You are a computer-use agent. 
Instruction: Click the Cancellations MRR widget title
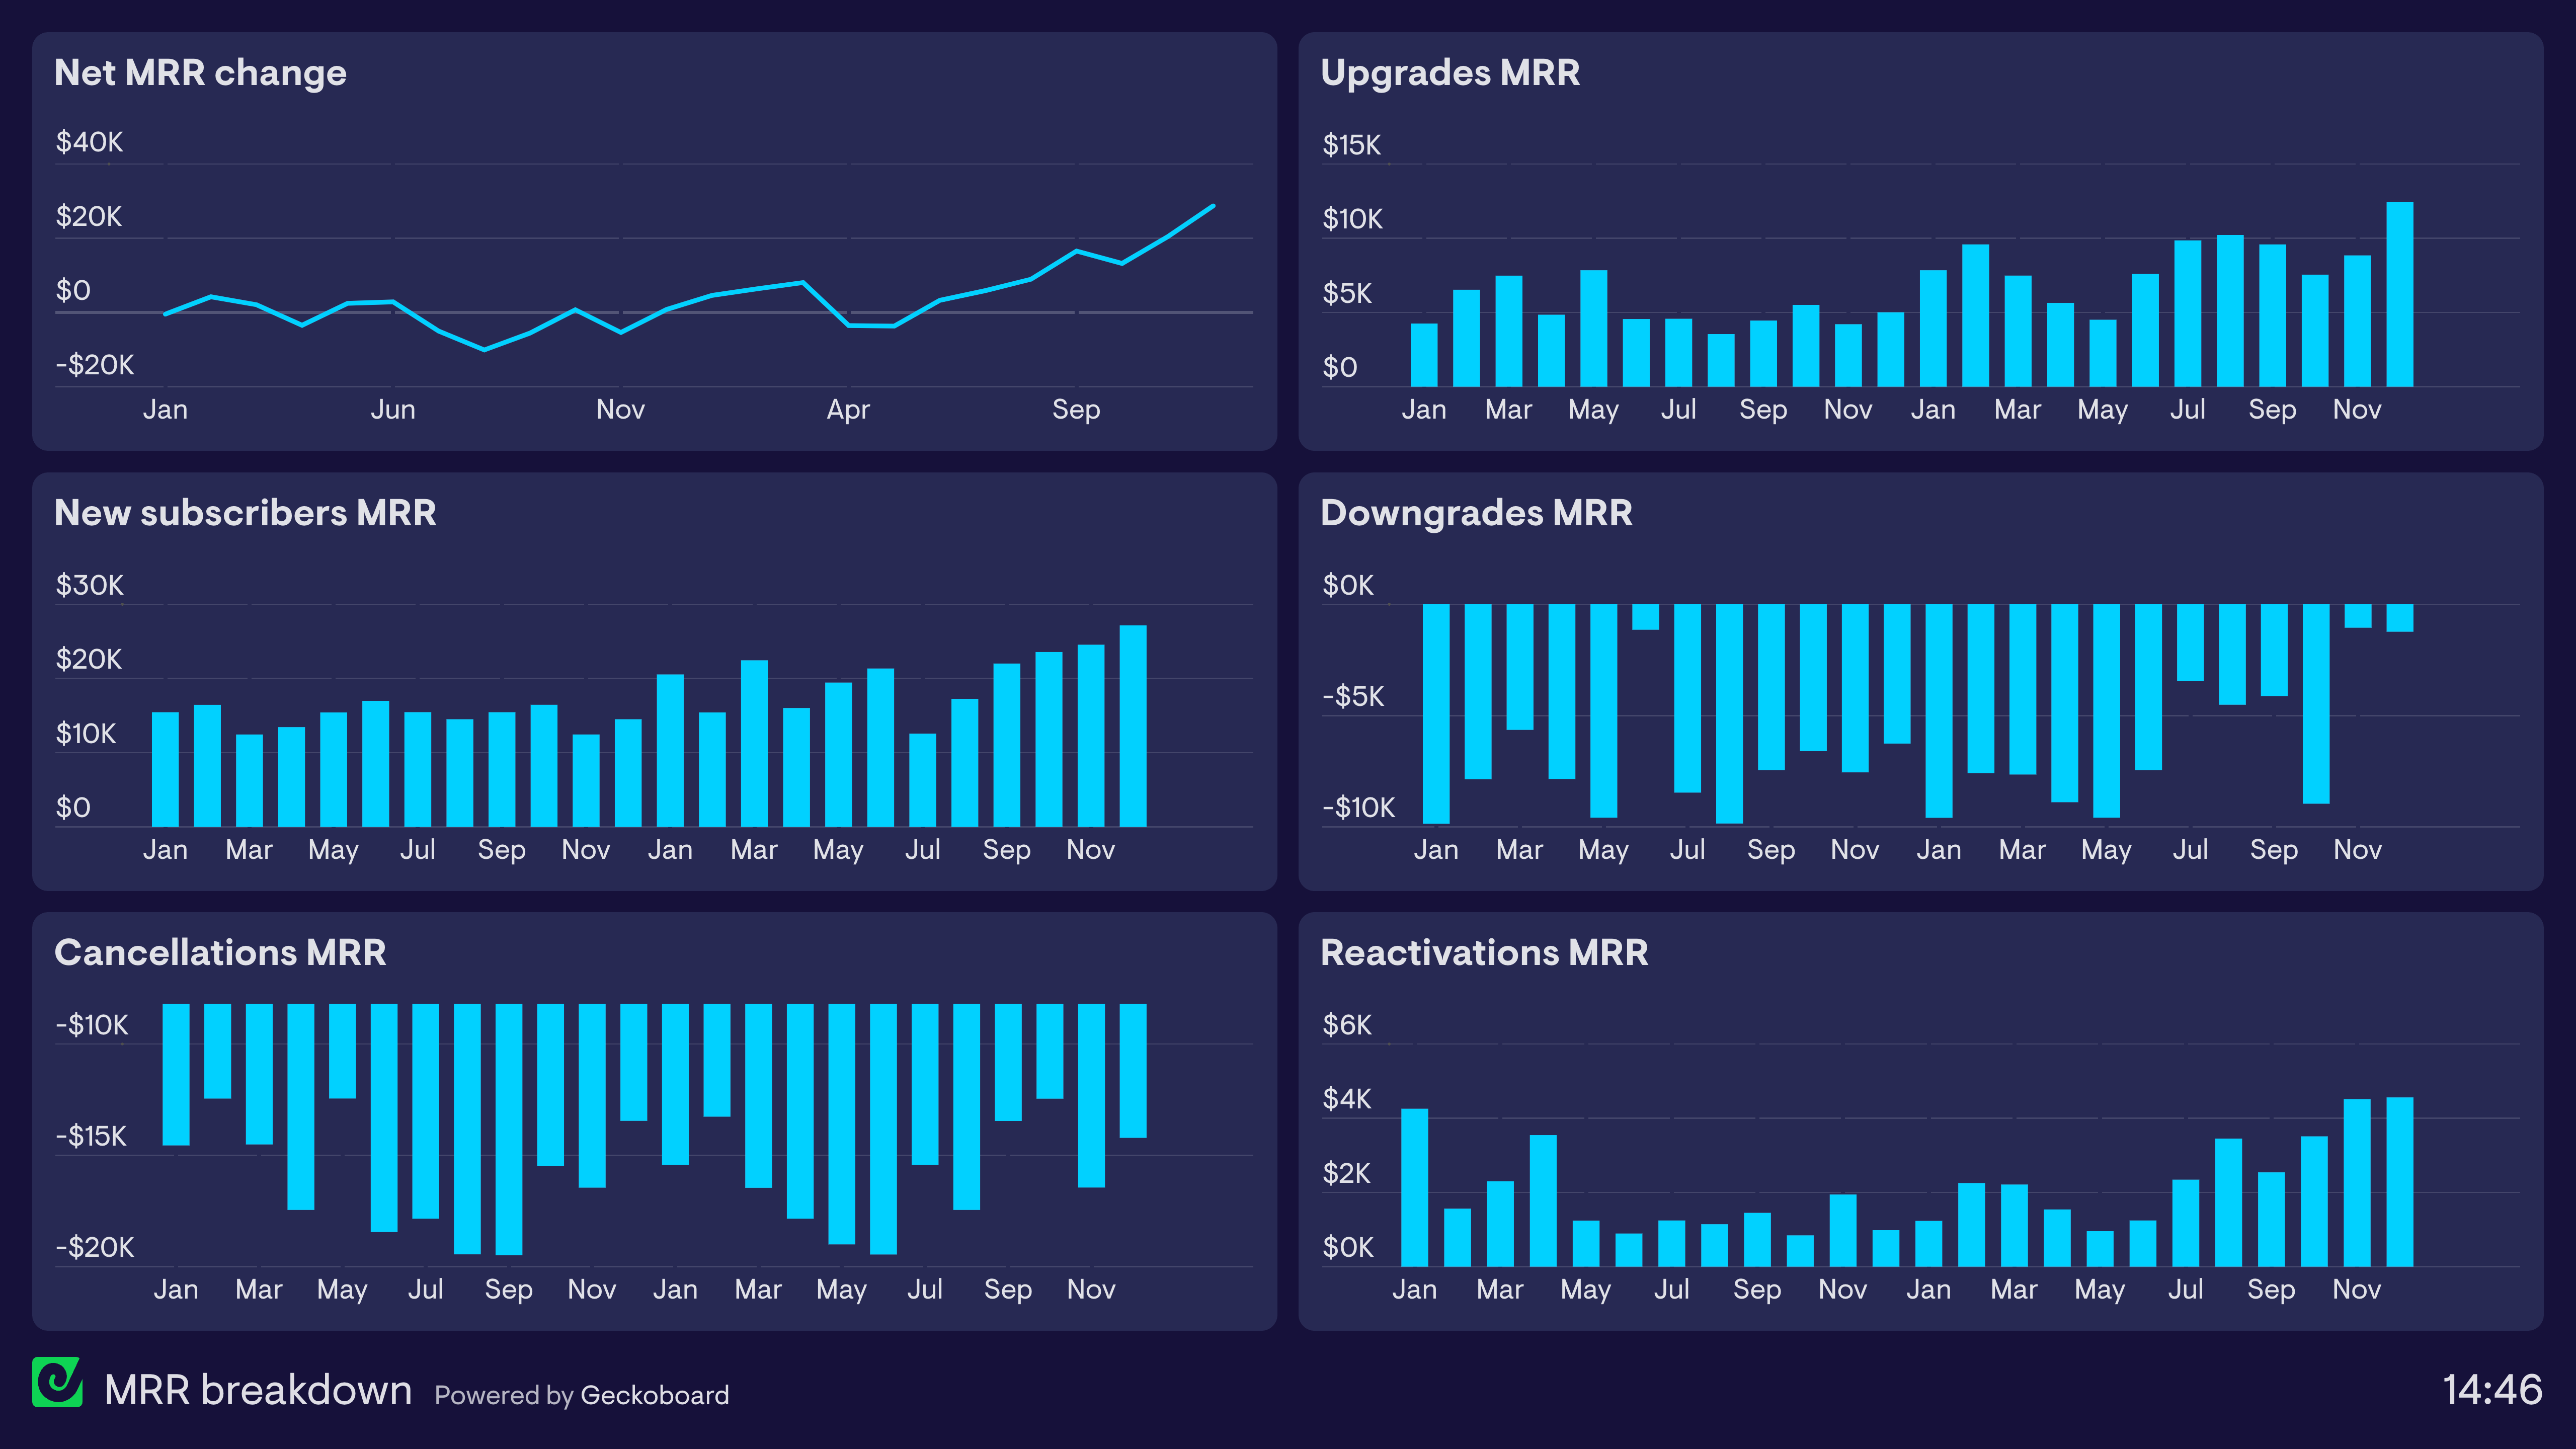tap(220, 952)
